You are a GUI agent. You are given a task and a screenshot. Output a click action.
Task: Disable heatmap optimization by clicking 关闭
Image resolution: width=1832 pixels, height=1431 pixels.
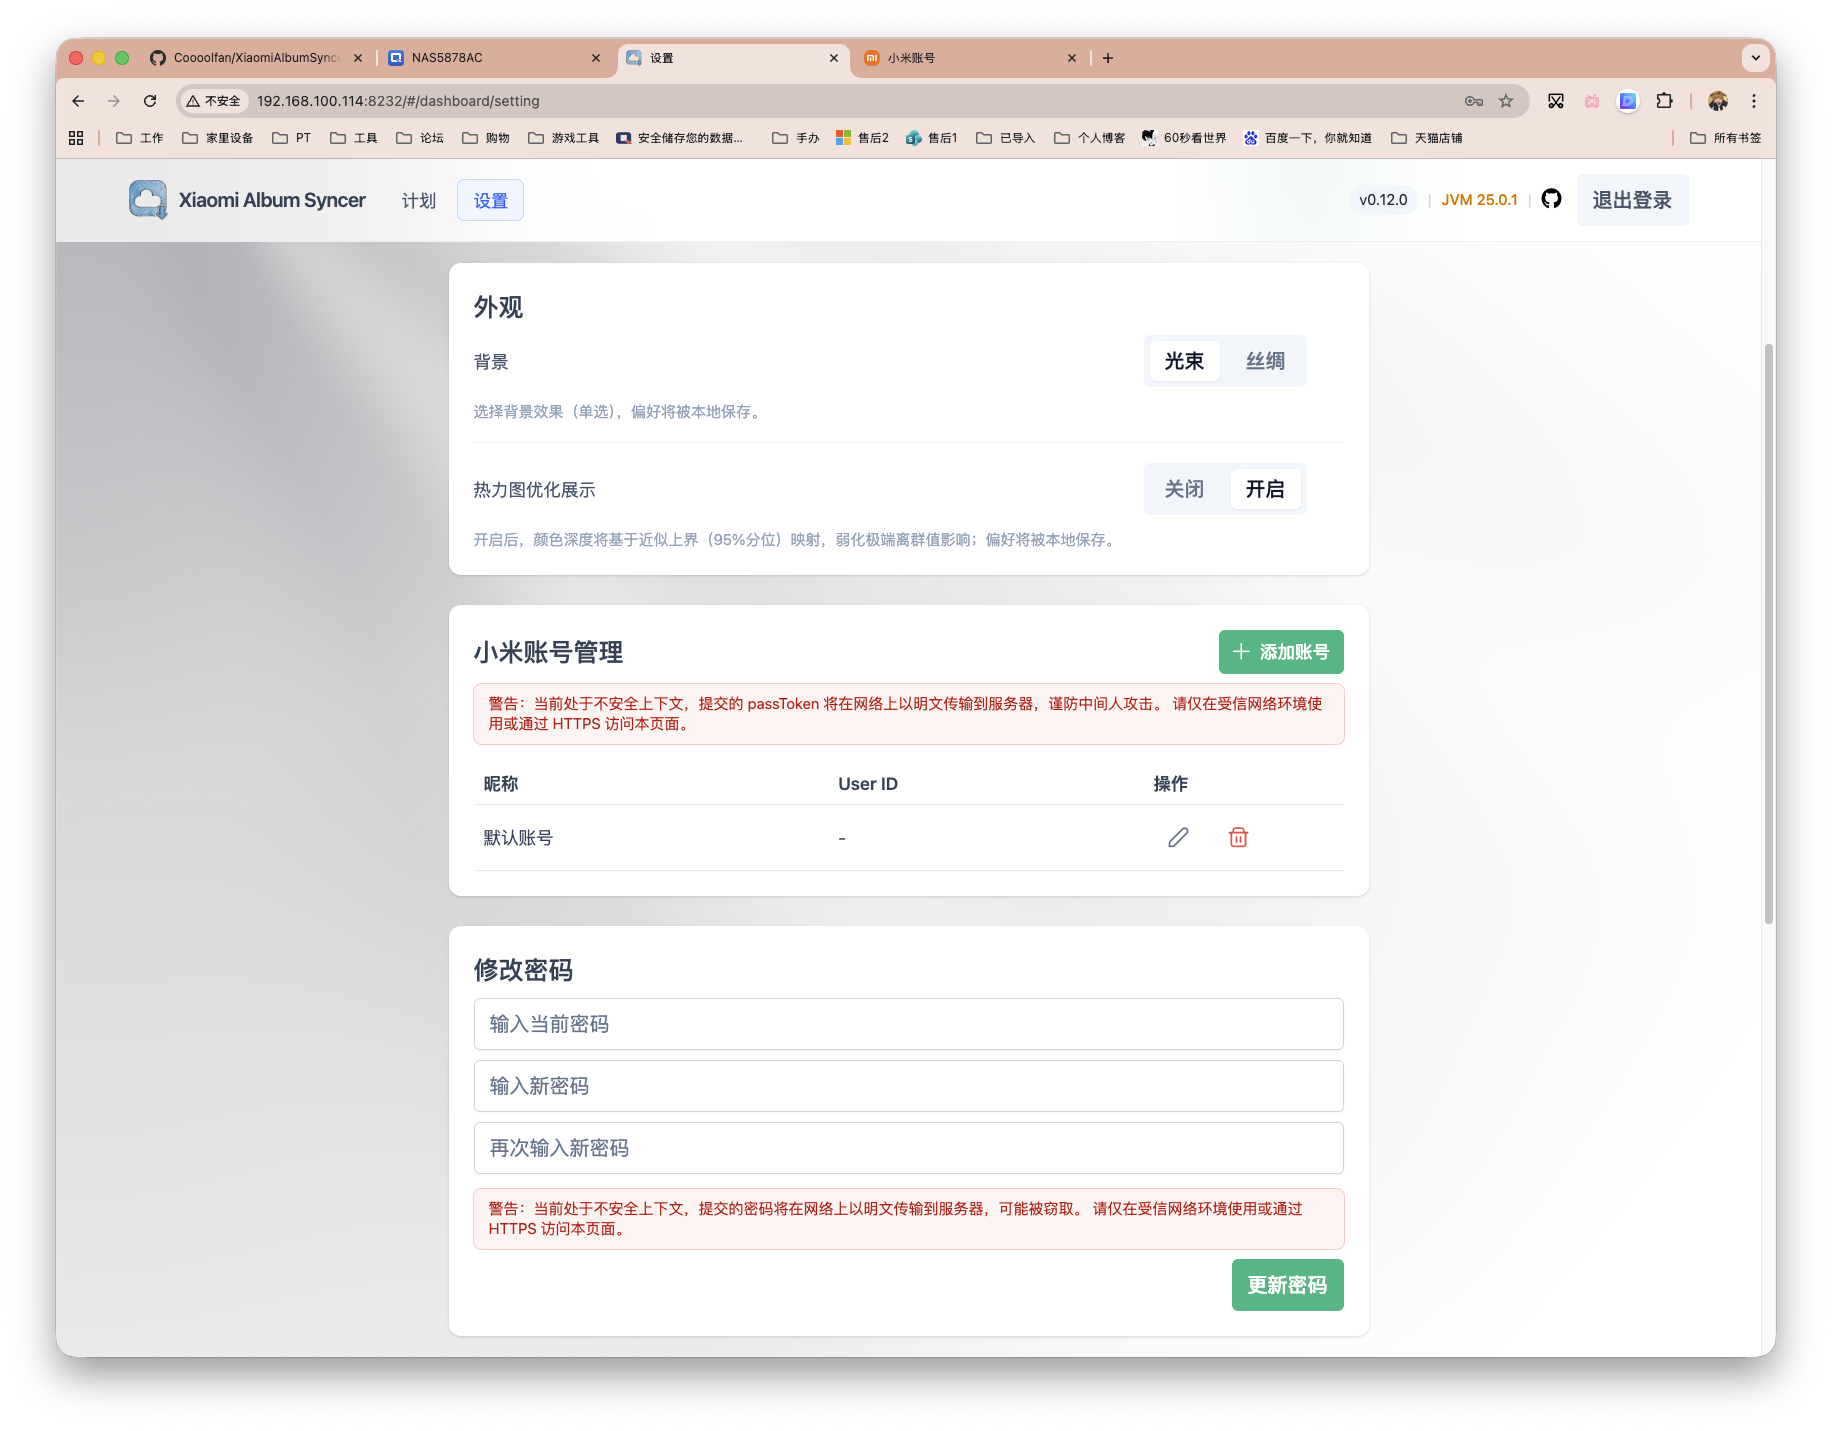click(1184, 489)
